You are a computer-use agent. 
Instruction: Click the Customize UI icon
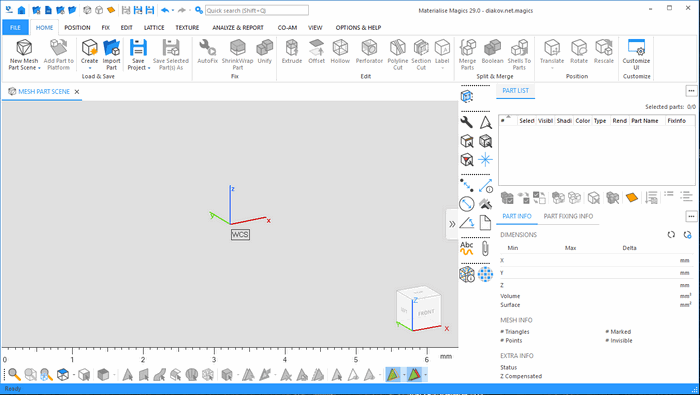pos(636,54)
